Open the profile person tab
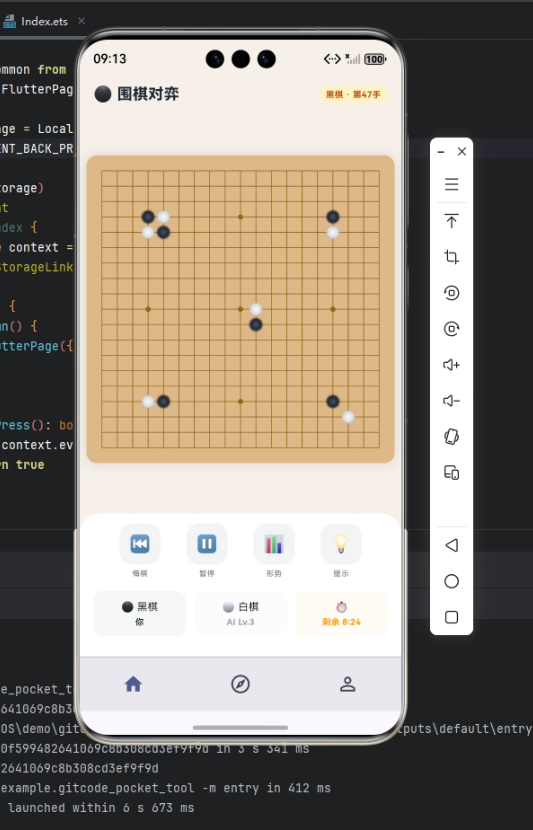The width and height of the screenshot is (533, 830). coord(347,684)
